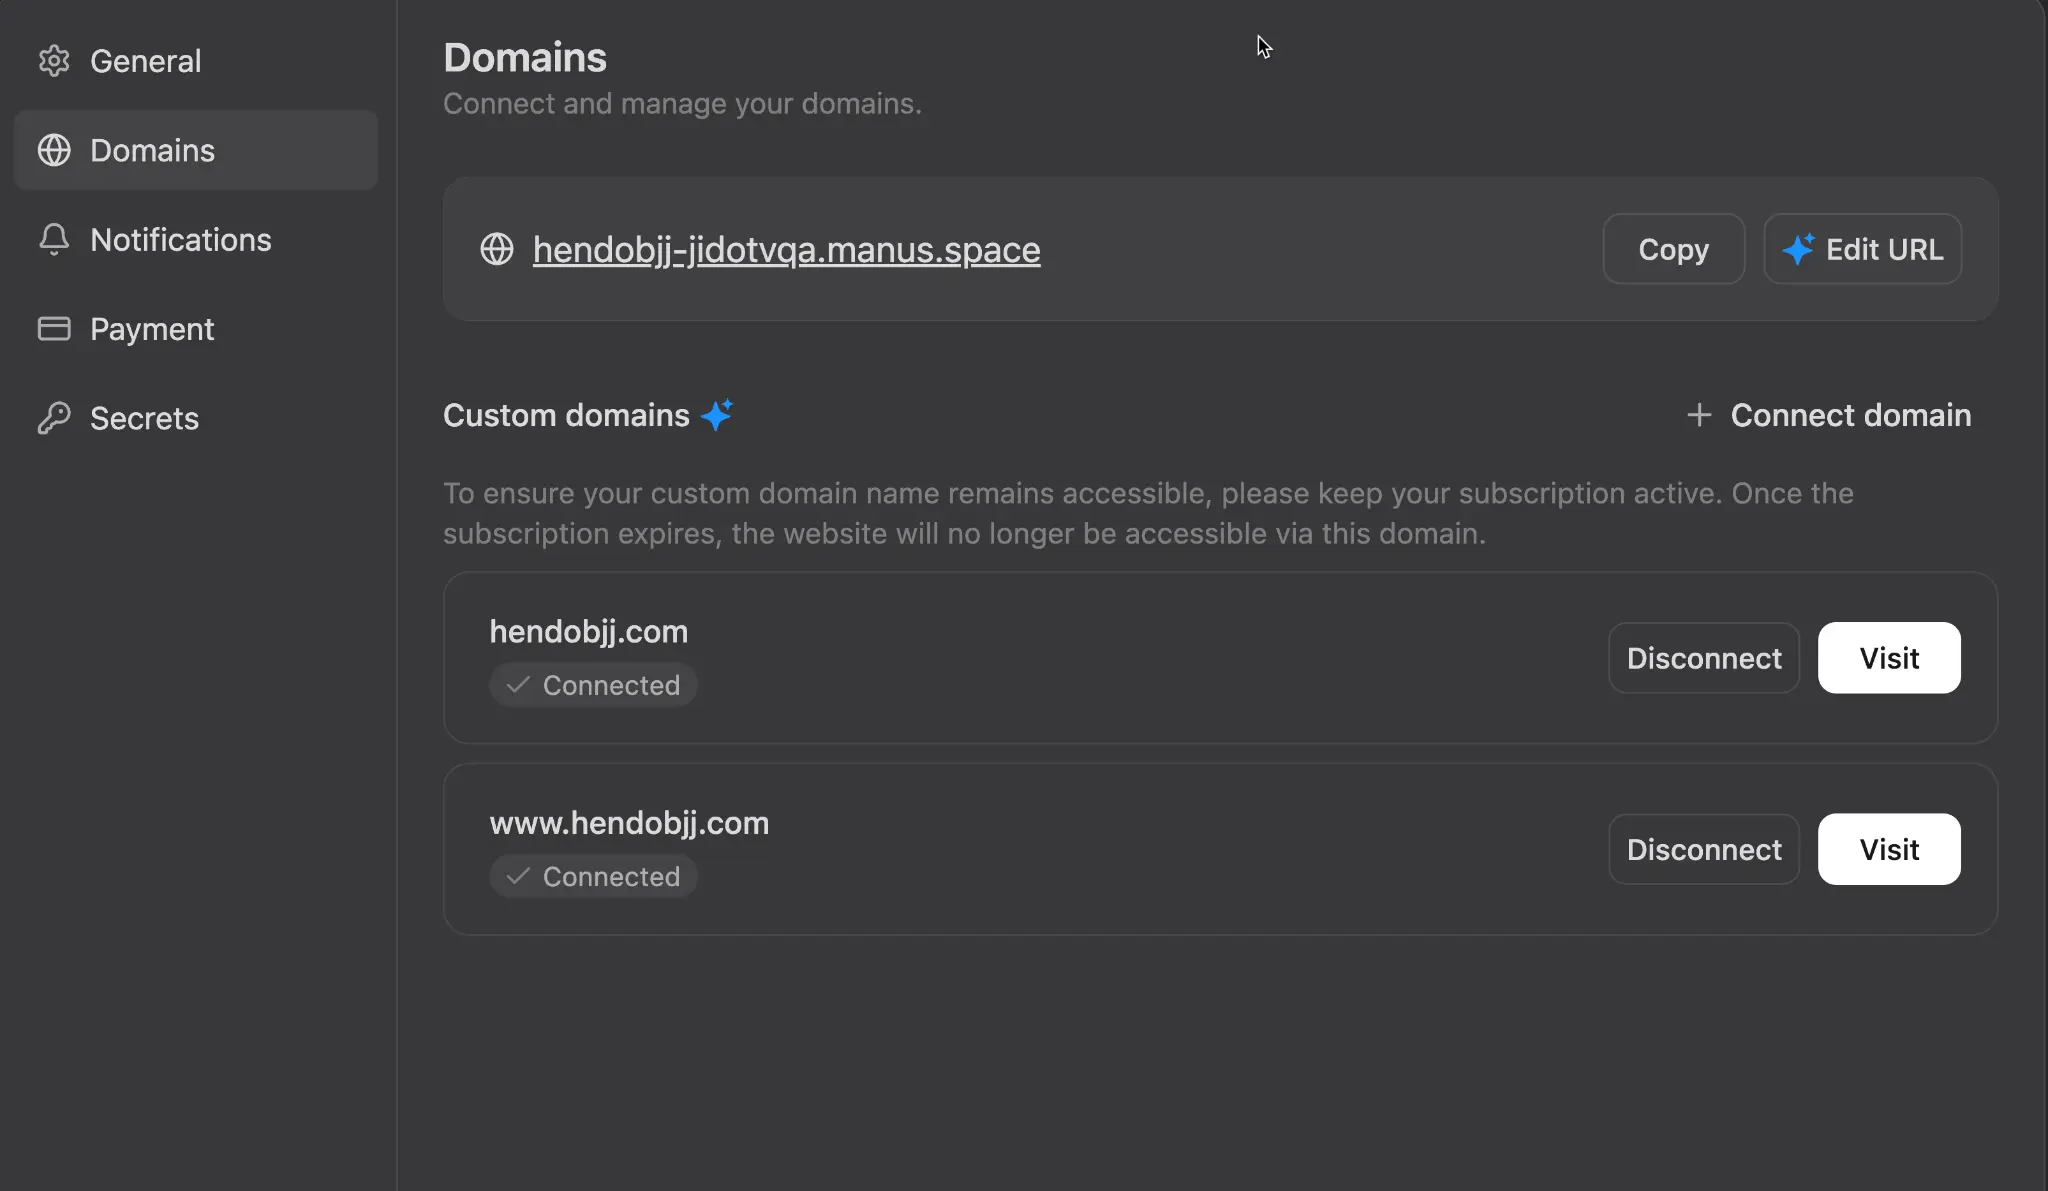The width and height of the screenshot is (2048, 1191).
Task: Go to the Secrets section
Action: click(x=144, y=418)
